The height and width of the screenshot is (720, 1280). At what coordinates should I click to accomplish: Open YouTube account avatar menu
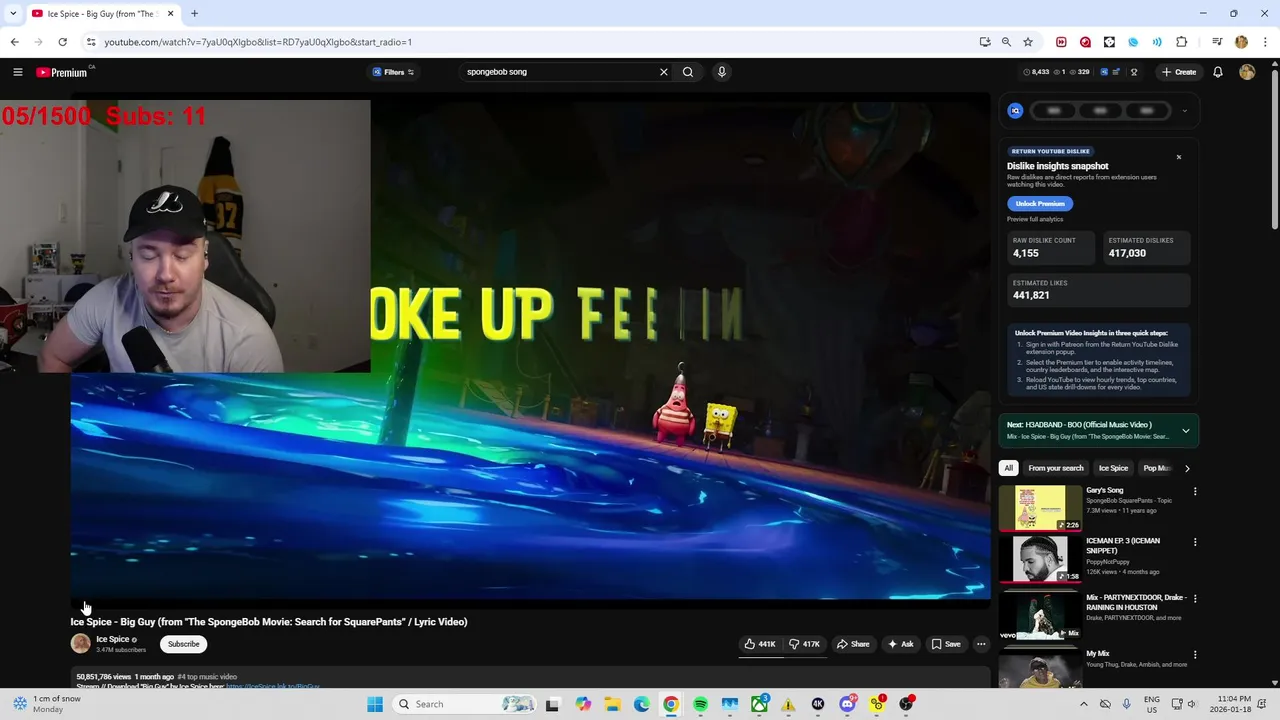click(1247, 72)
